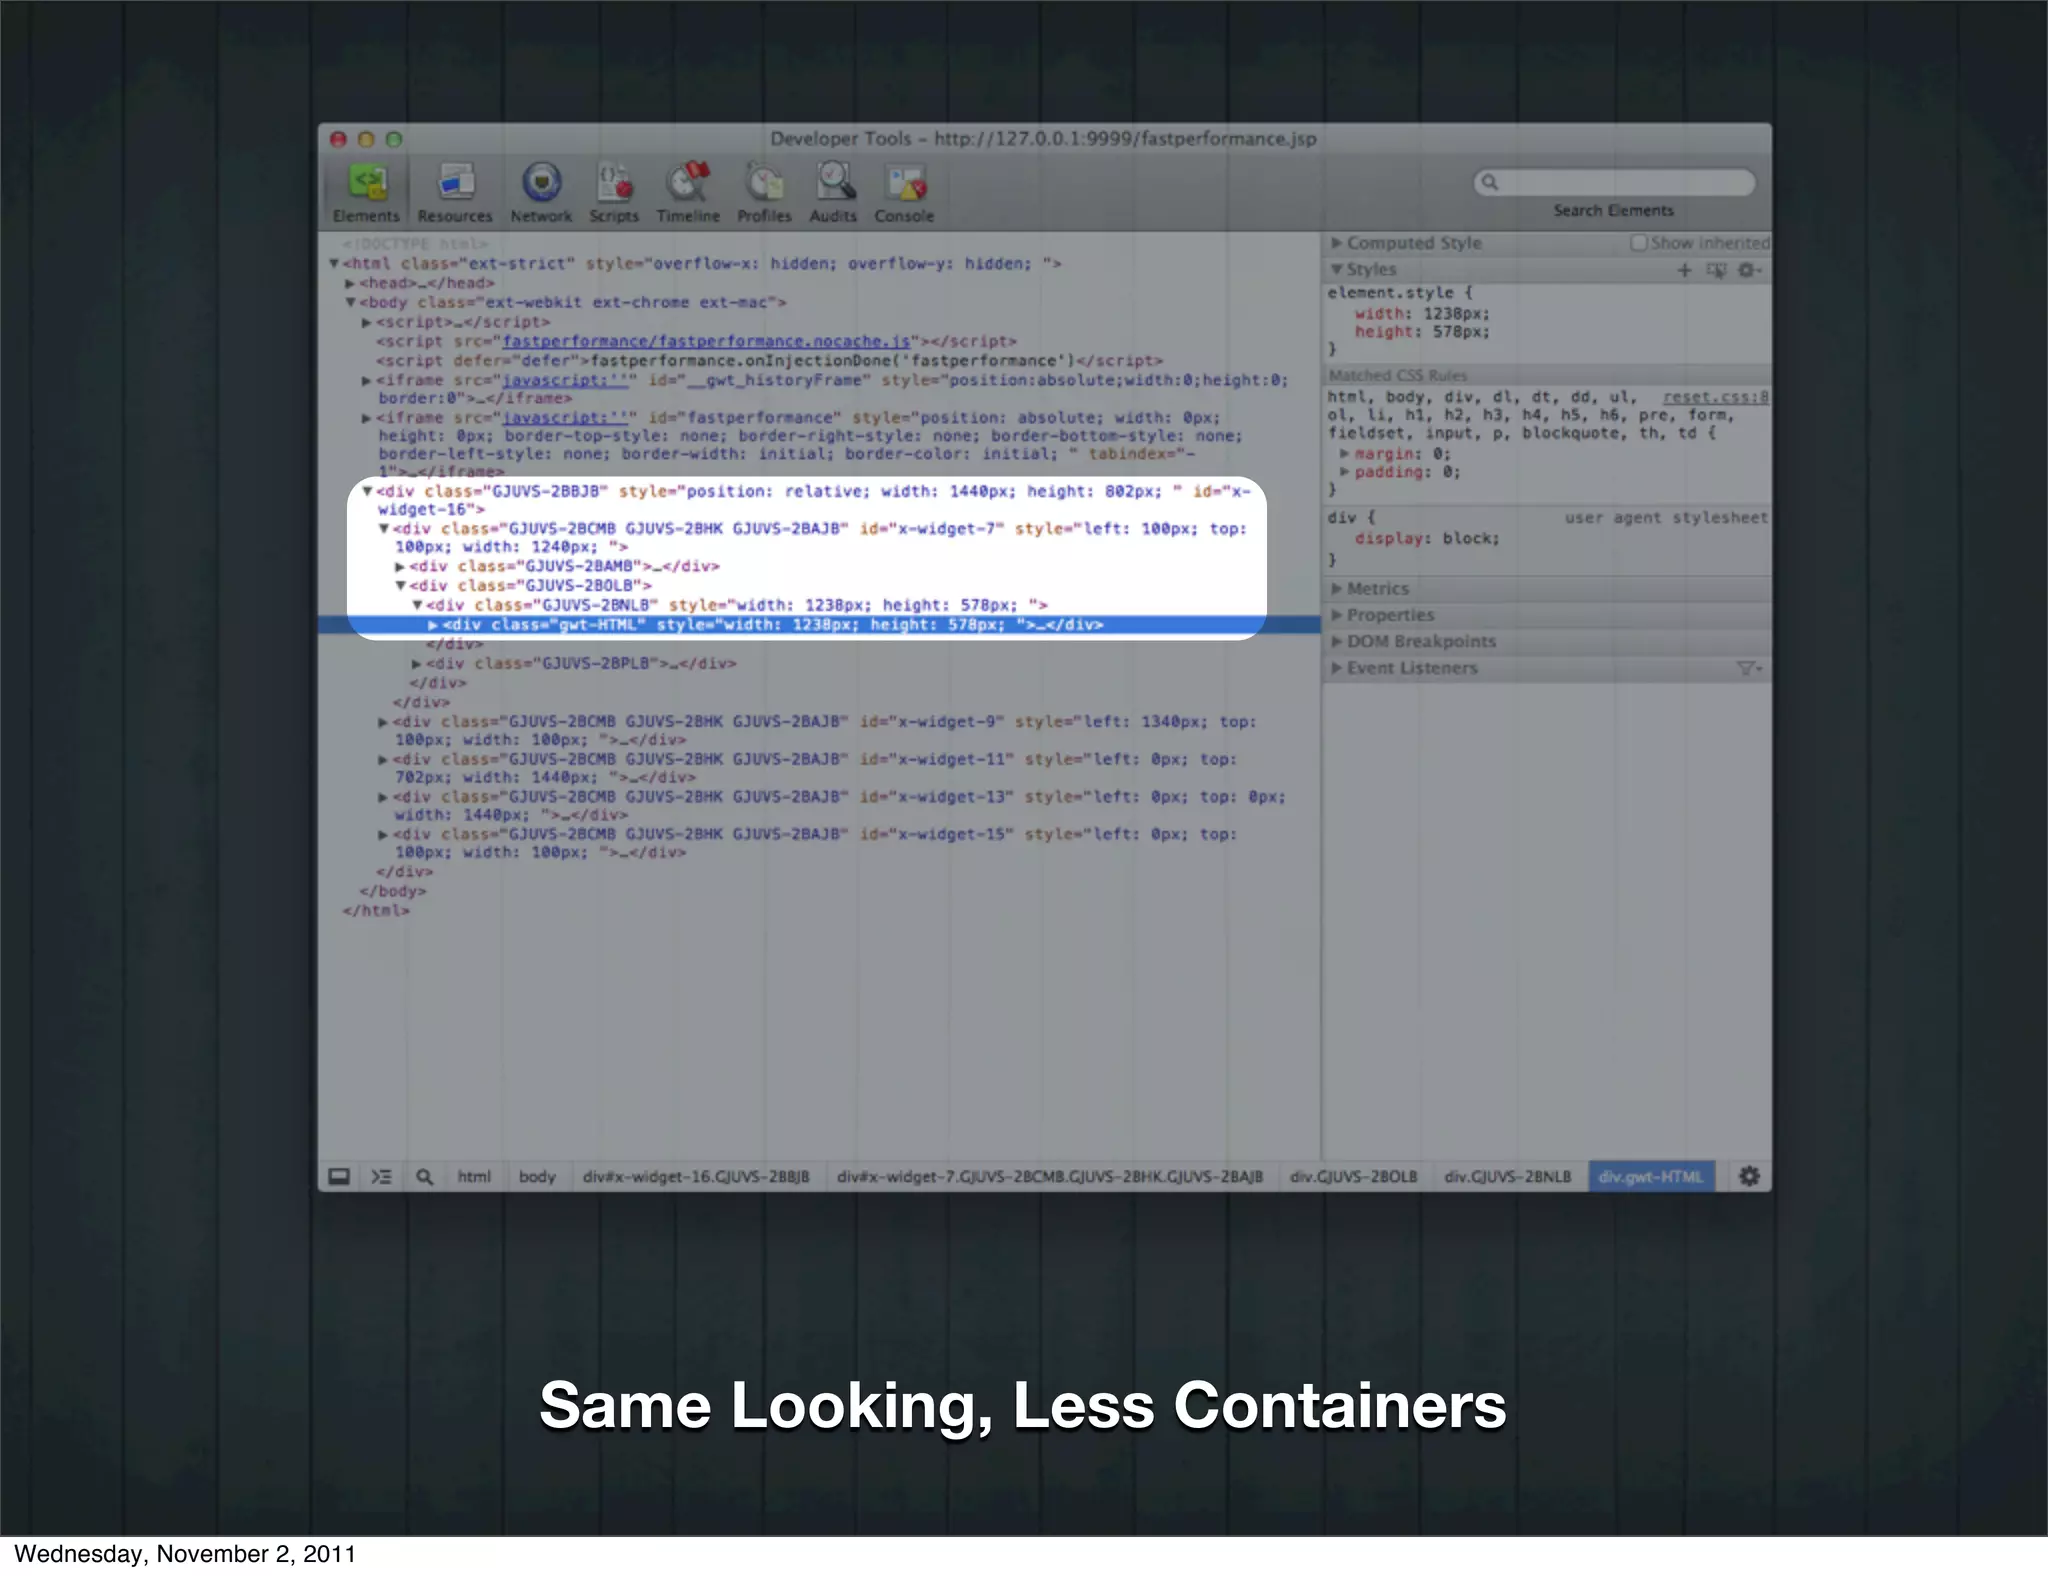Open reset.css:8 source link
This screenshot has width=2048, height=1576.
tap(1715, 397)
